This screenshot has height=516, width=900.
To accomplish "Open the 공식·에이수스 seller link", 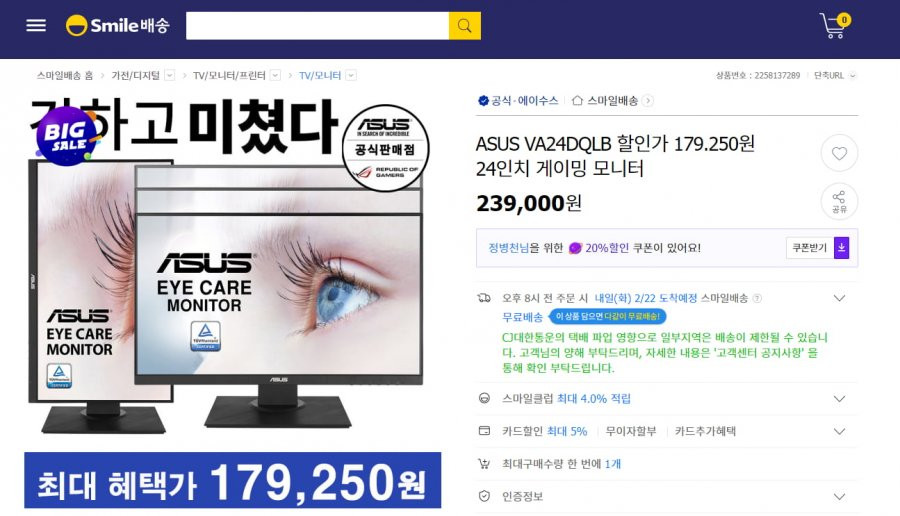I will click(x=518, y=101).
